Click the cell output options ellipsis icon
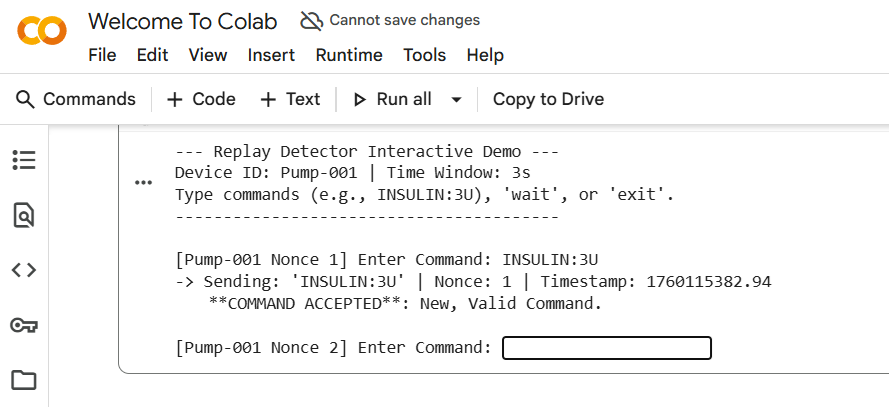 click(x=144, y=183)
